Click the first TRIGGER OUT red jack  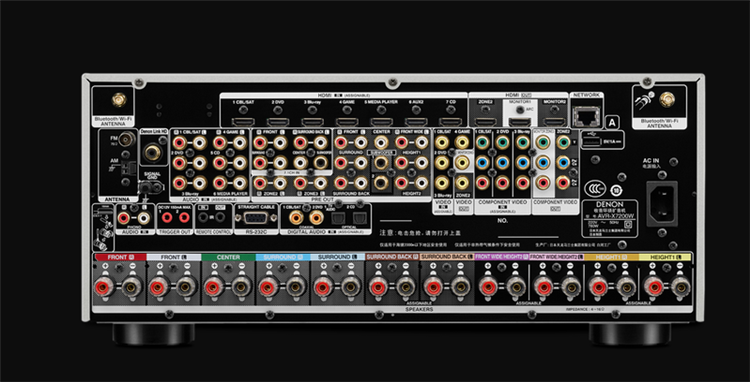coord(166,218)
